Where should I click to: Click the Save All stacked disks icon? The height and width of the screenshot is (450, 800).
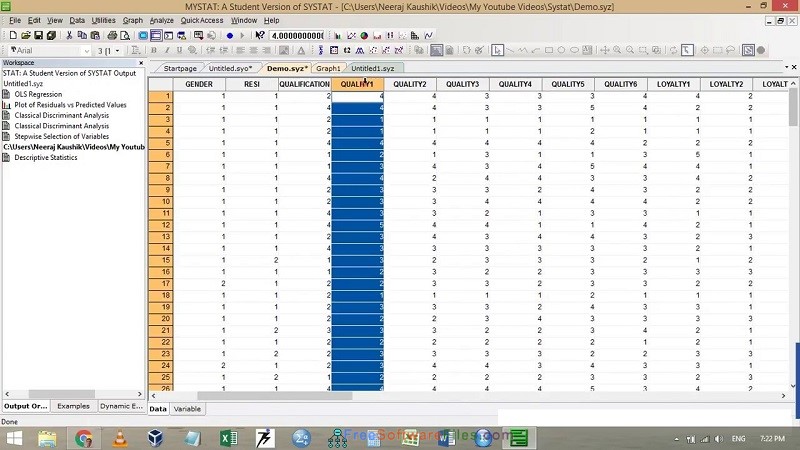point(51,35)
